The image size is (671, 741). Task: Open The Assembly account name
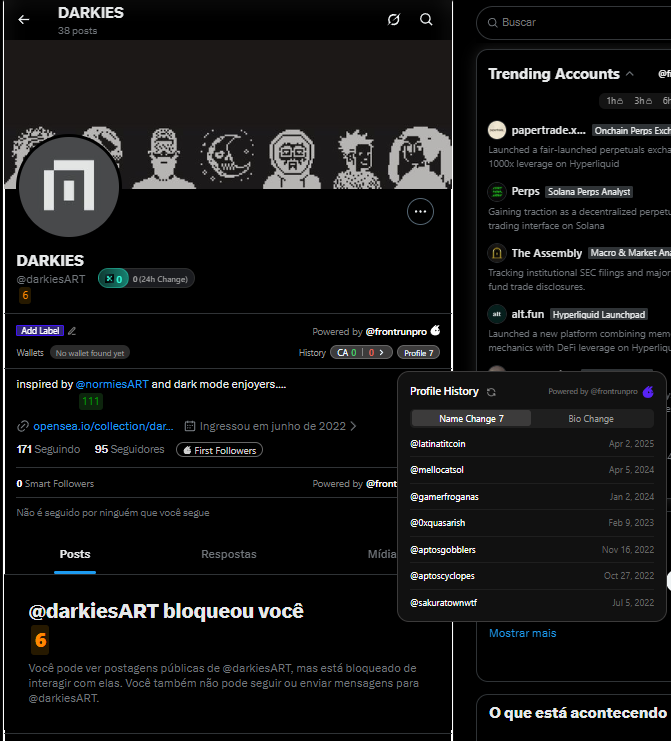tap(547, 253)
